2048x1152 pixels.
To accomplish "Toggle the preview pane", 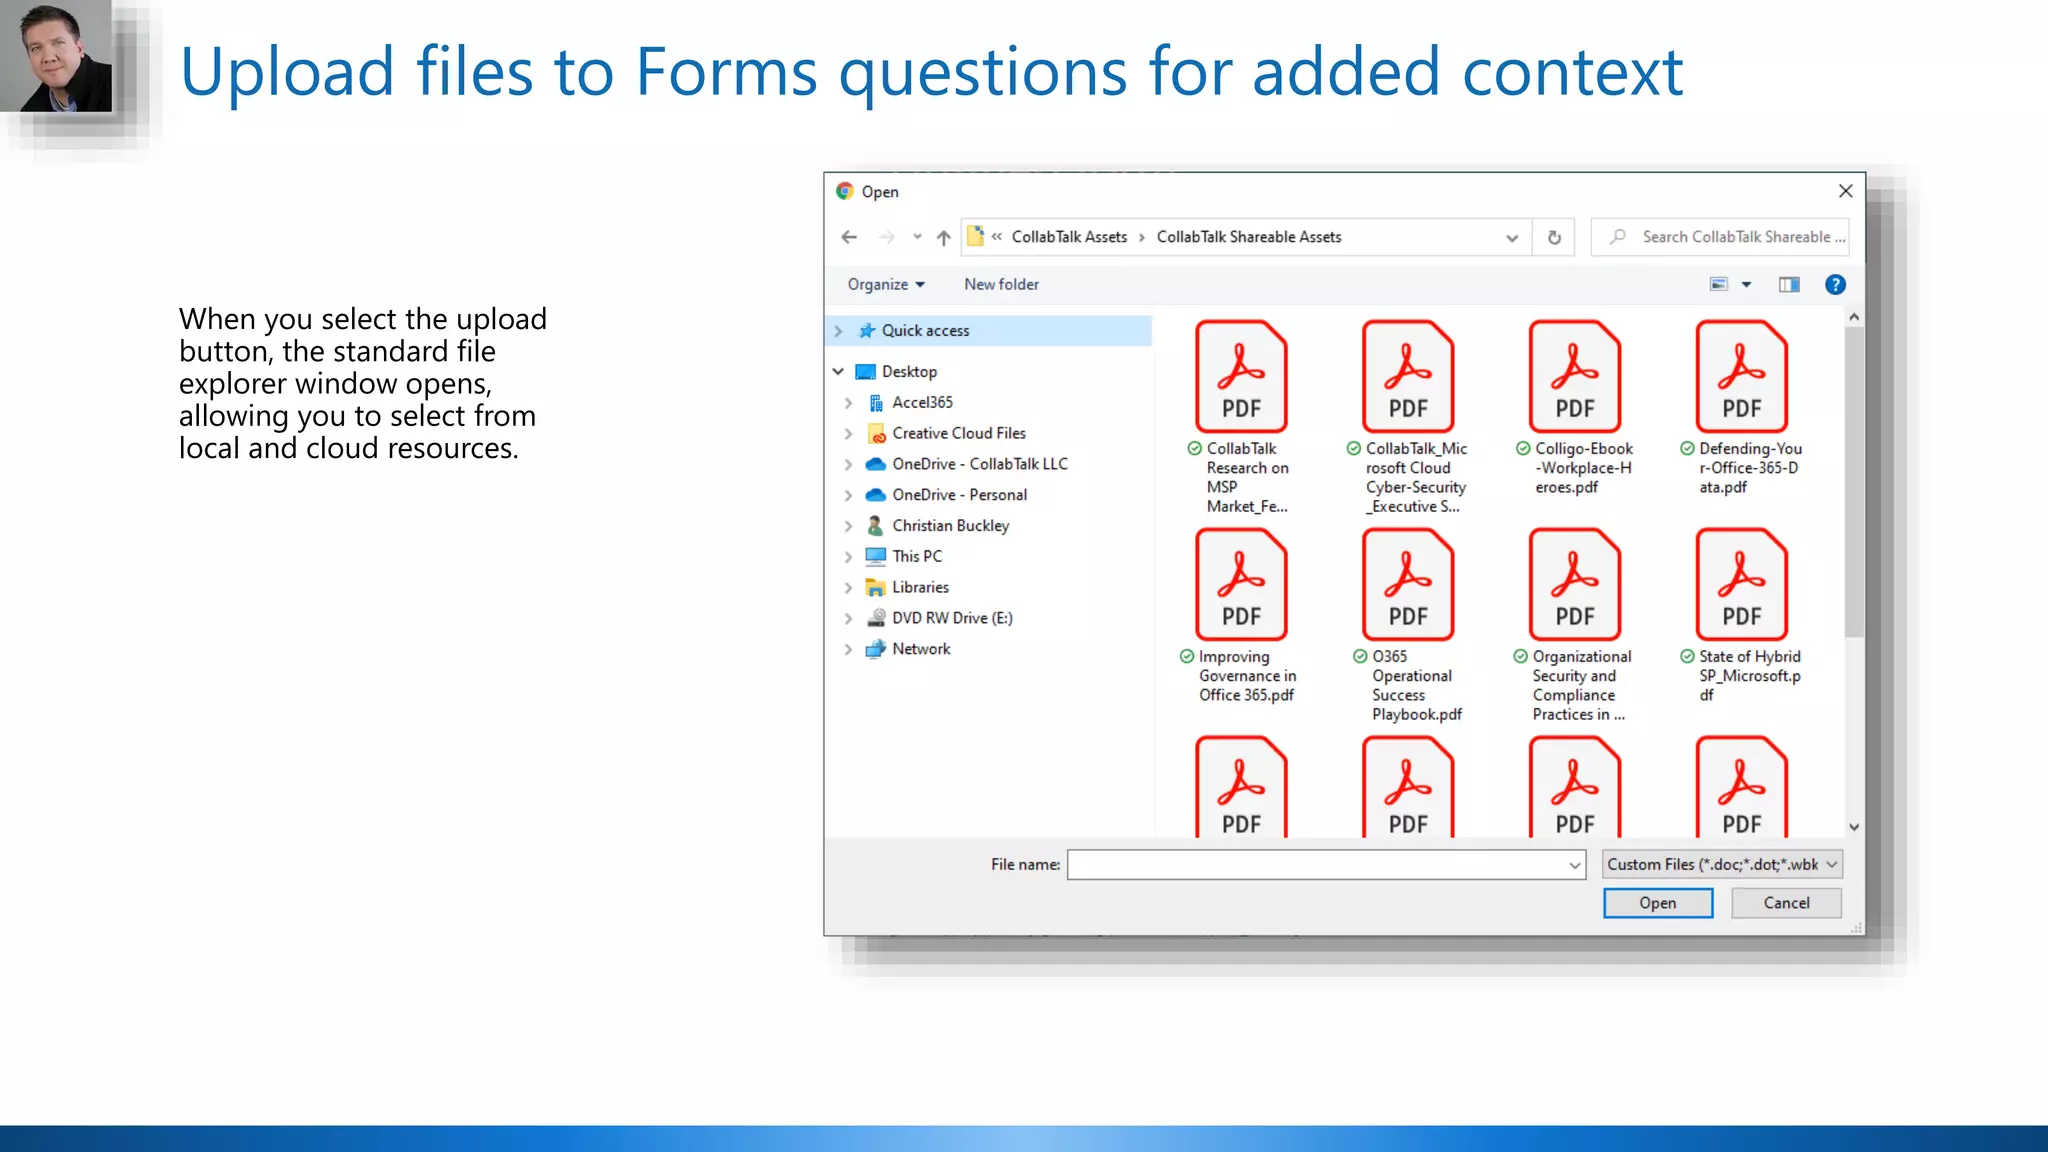I will (1789, 285).
